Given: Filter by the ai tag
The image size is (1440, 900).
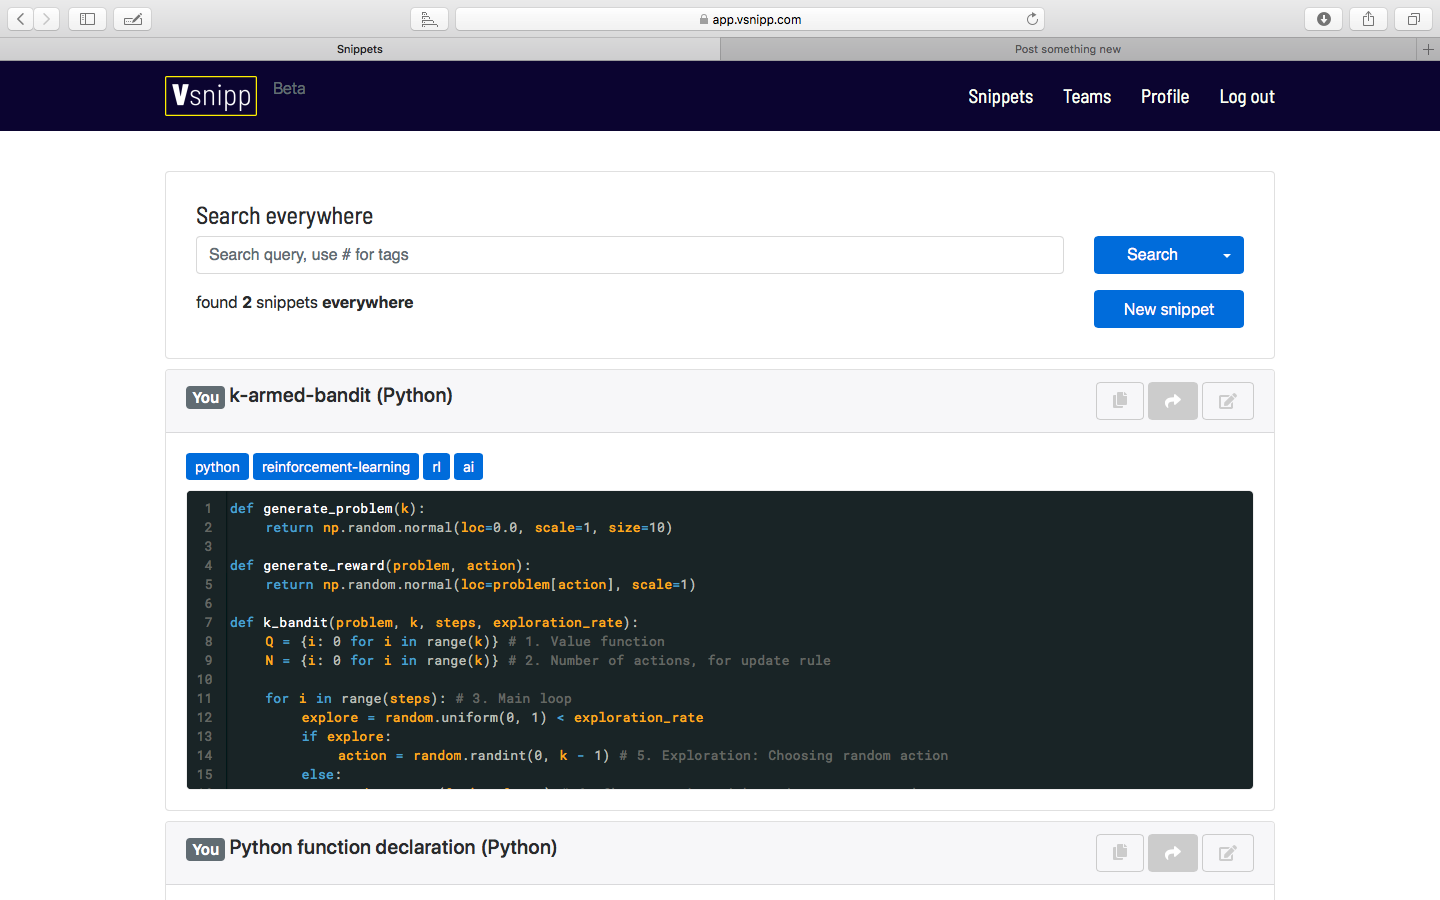Looking at the screenshot, I should tap(468, 467).
